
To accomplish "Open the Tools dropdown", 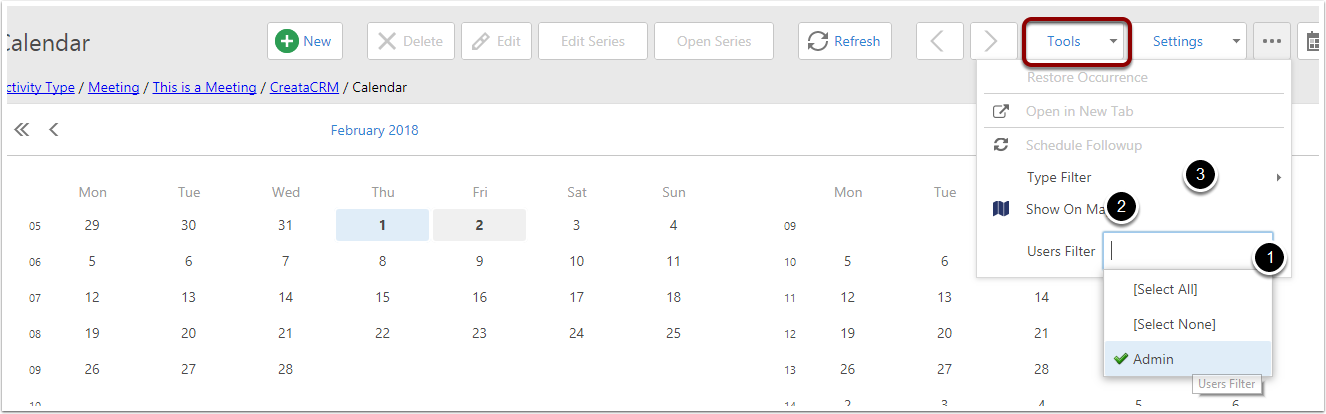I will [1077, 41].
